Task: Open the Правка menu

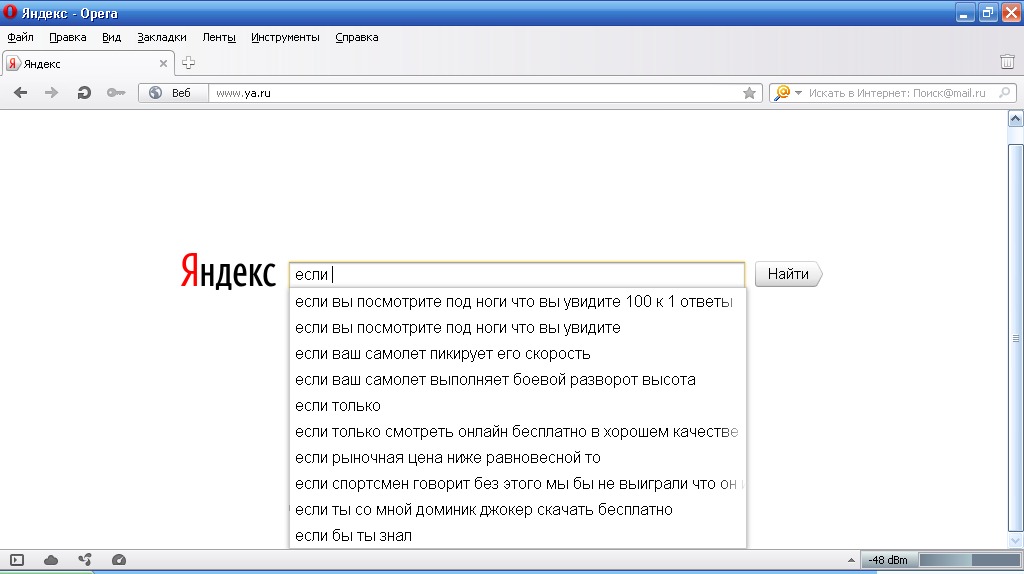Action: 68,37
